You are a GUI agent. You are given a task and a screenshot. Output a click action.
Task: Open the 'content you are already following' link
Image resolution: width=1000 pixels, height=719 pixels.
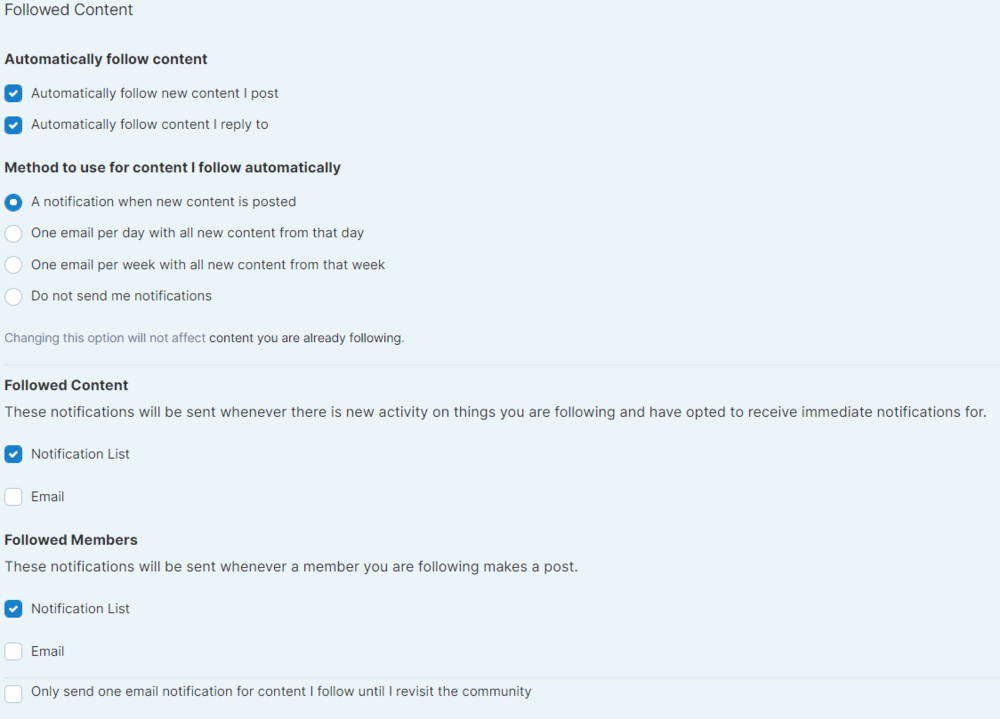coord(305,339)
